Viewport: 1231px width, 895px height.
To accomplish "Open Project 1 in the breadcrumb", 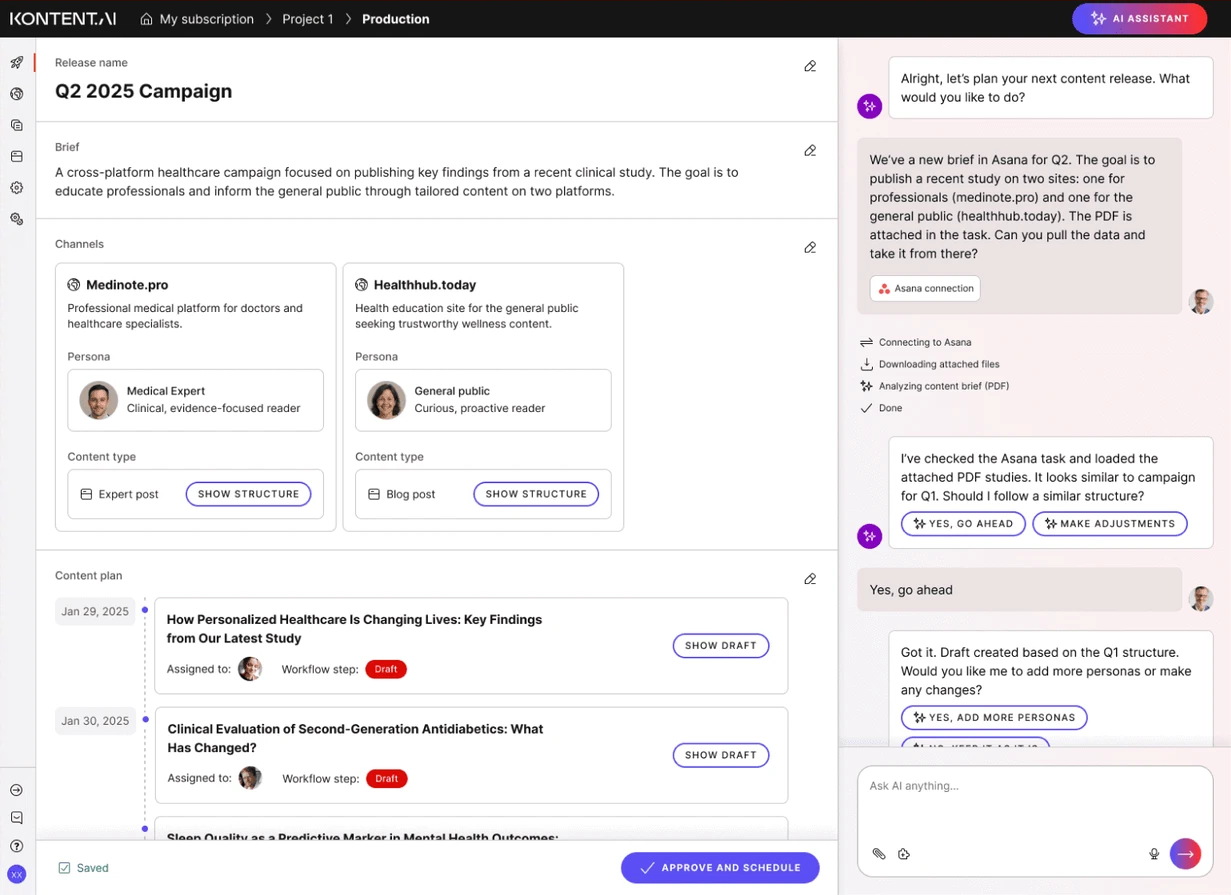I will coord(307,19).
